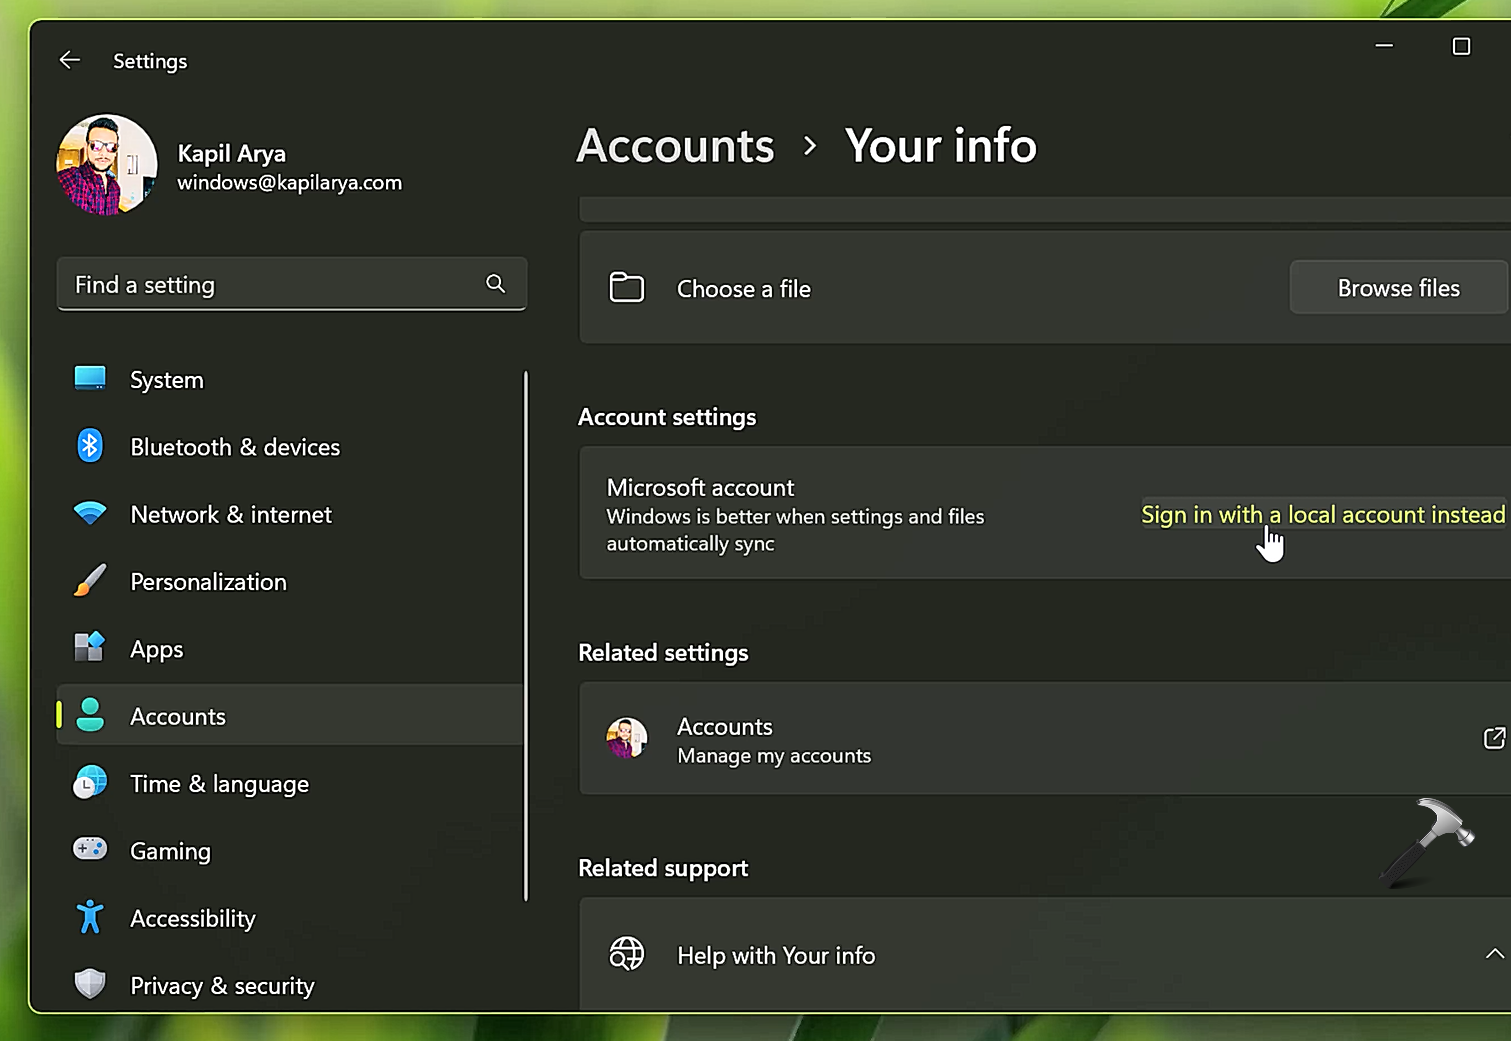Click the Browse files button

tap(1397, 288)
